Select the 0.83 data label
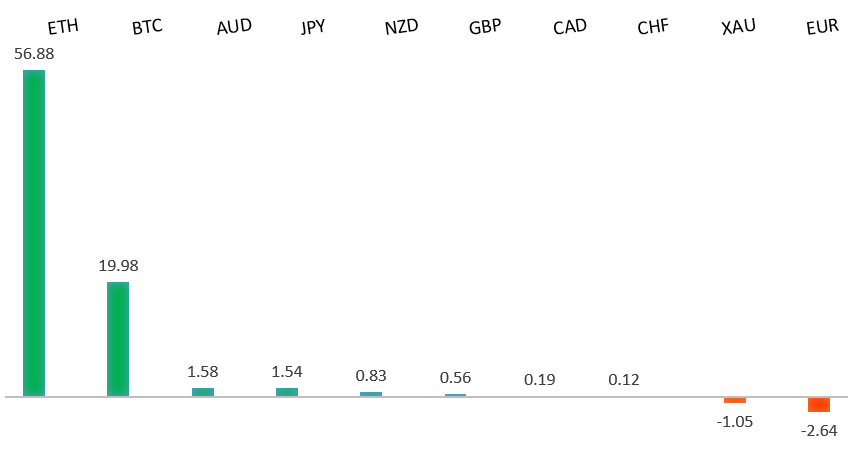The height and width of the screenshot is (454, 857). pyautogui.click(x=371, y=375)
